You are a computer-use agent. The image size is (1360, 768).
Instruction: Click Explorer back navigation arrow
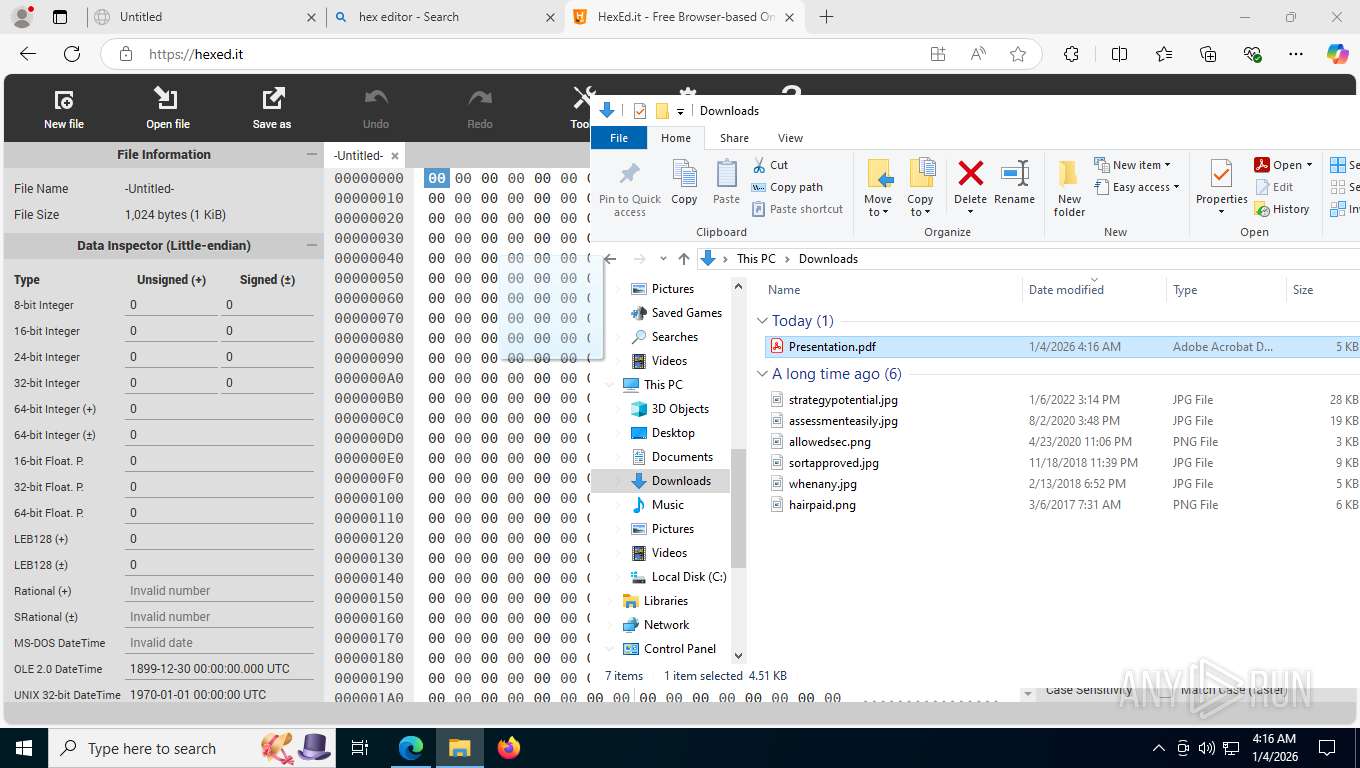[610, 259]
